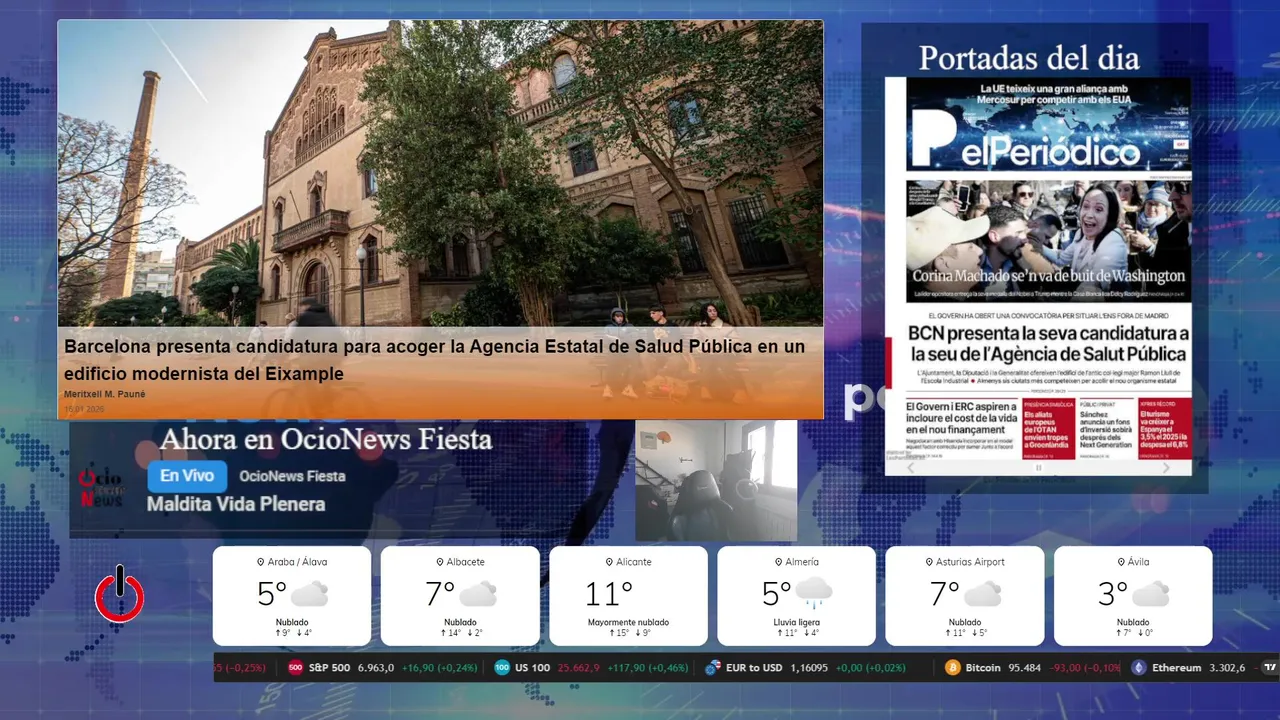Click the Alicante location pin icon

pyautogui.click(x=609, y=562)
